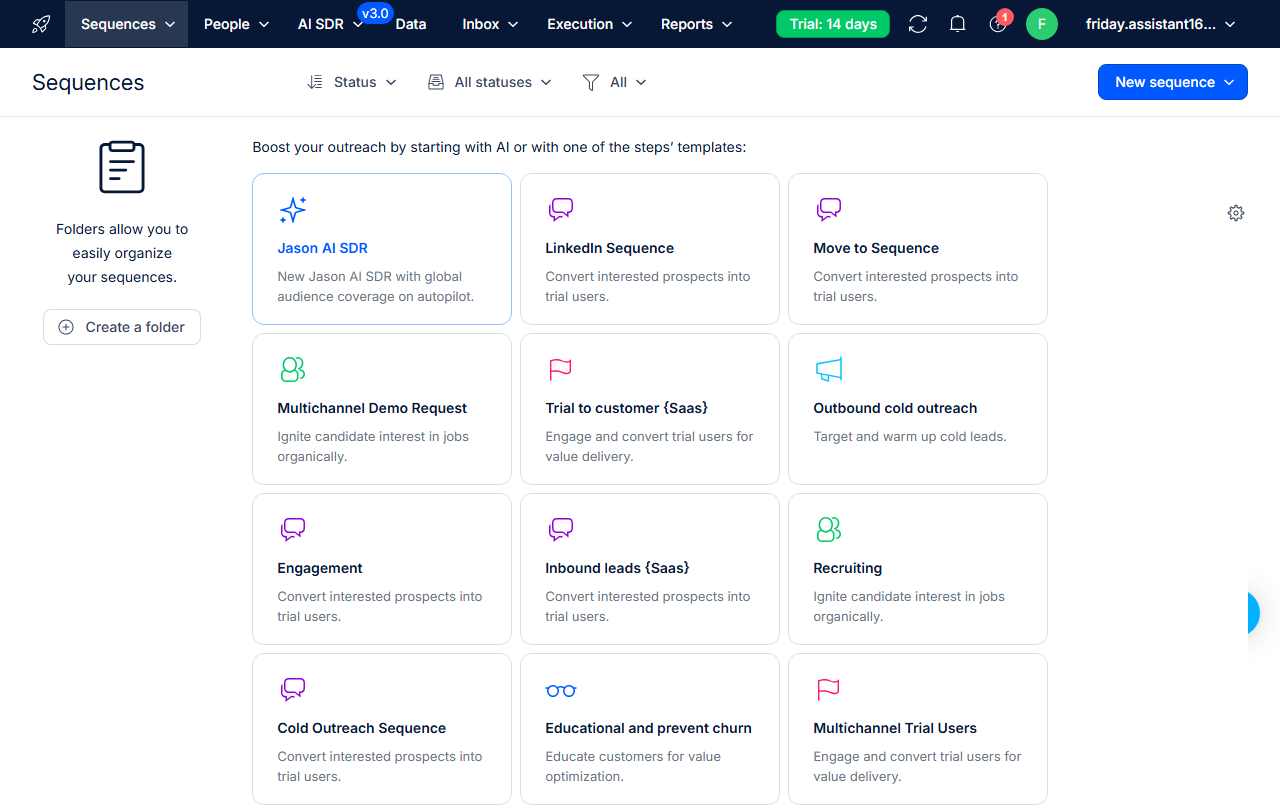Open the Educational and prevent churn template

click(649, 728)
